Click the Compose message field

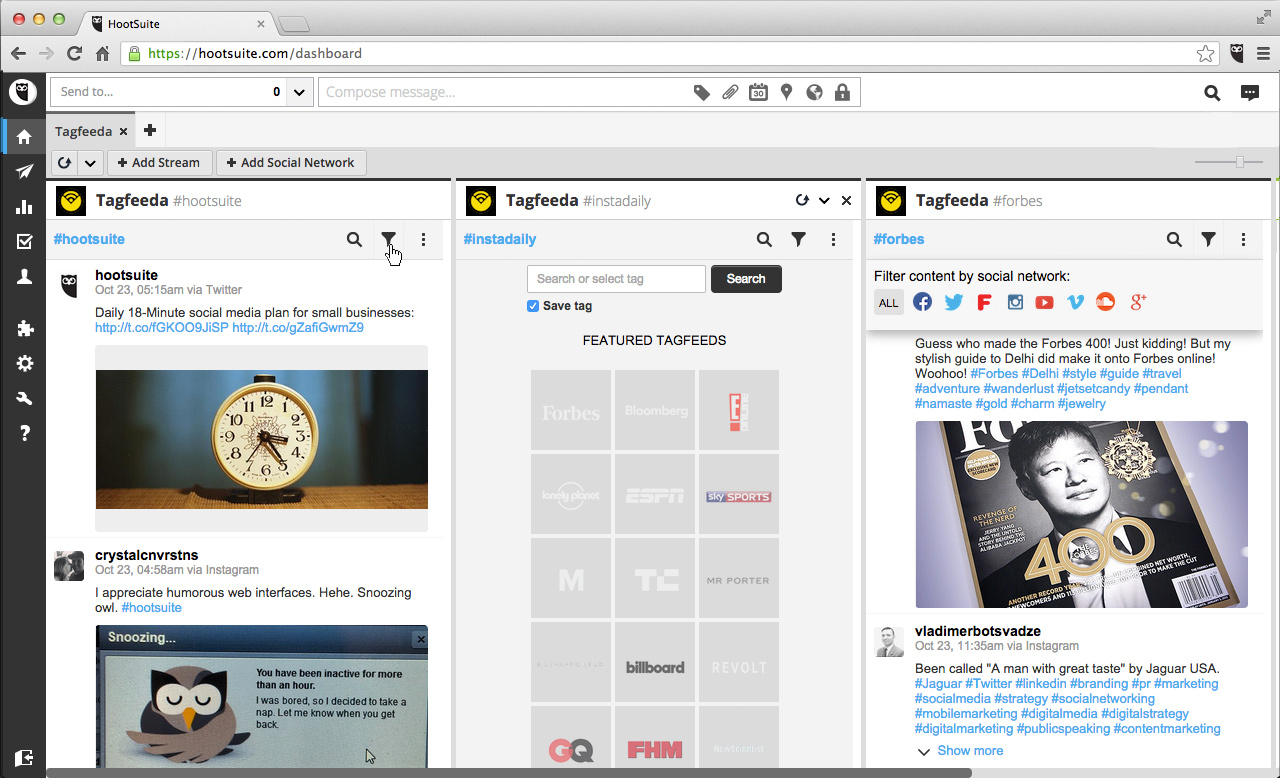[503, 92]
